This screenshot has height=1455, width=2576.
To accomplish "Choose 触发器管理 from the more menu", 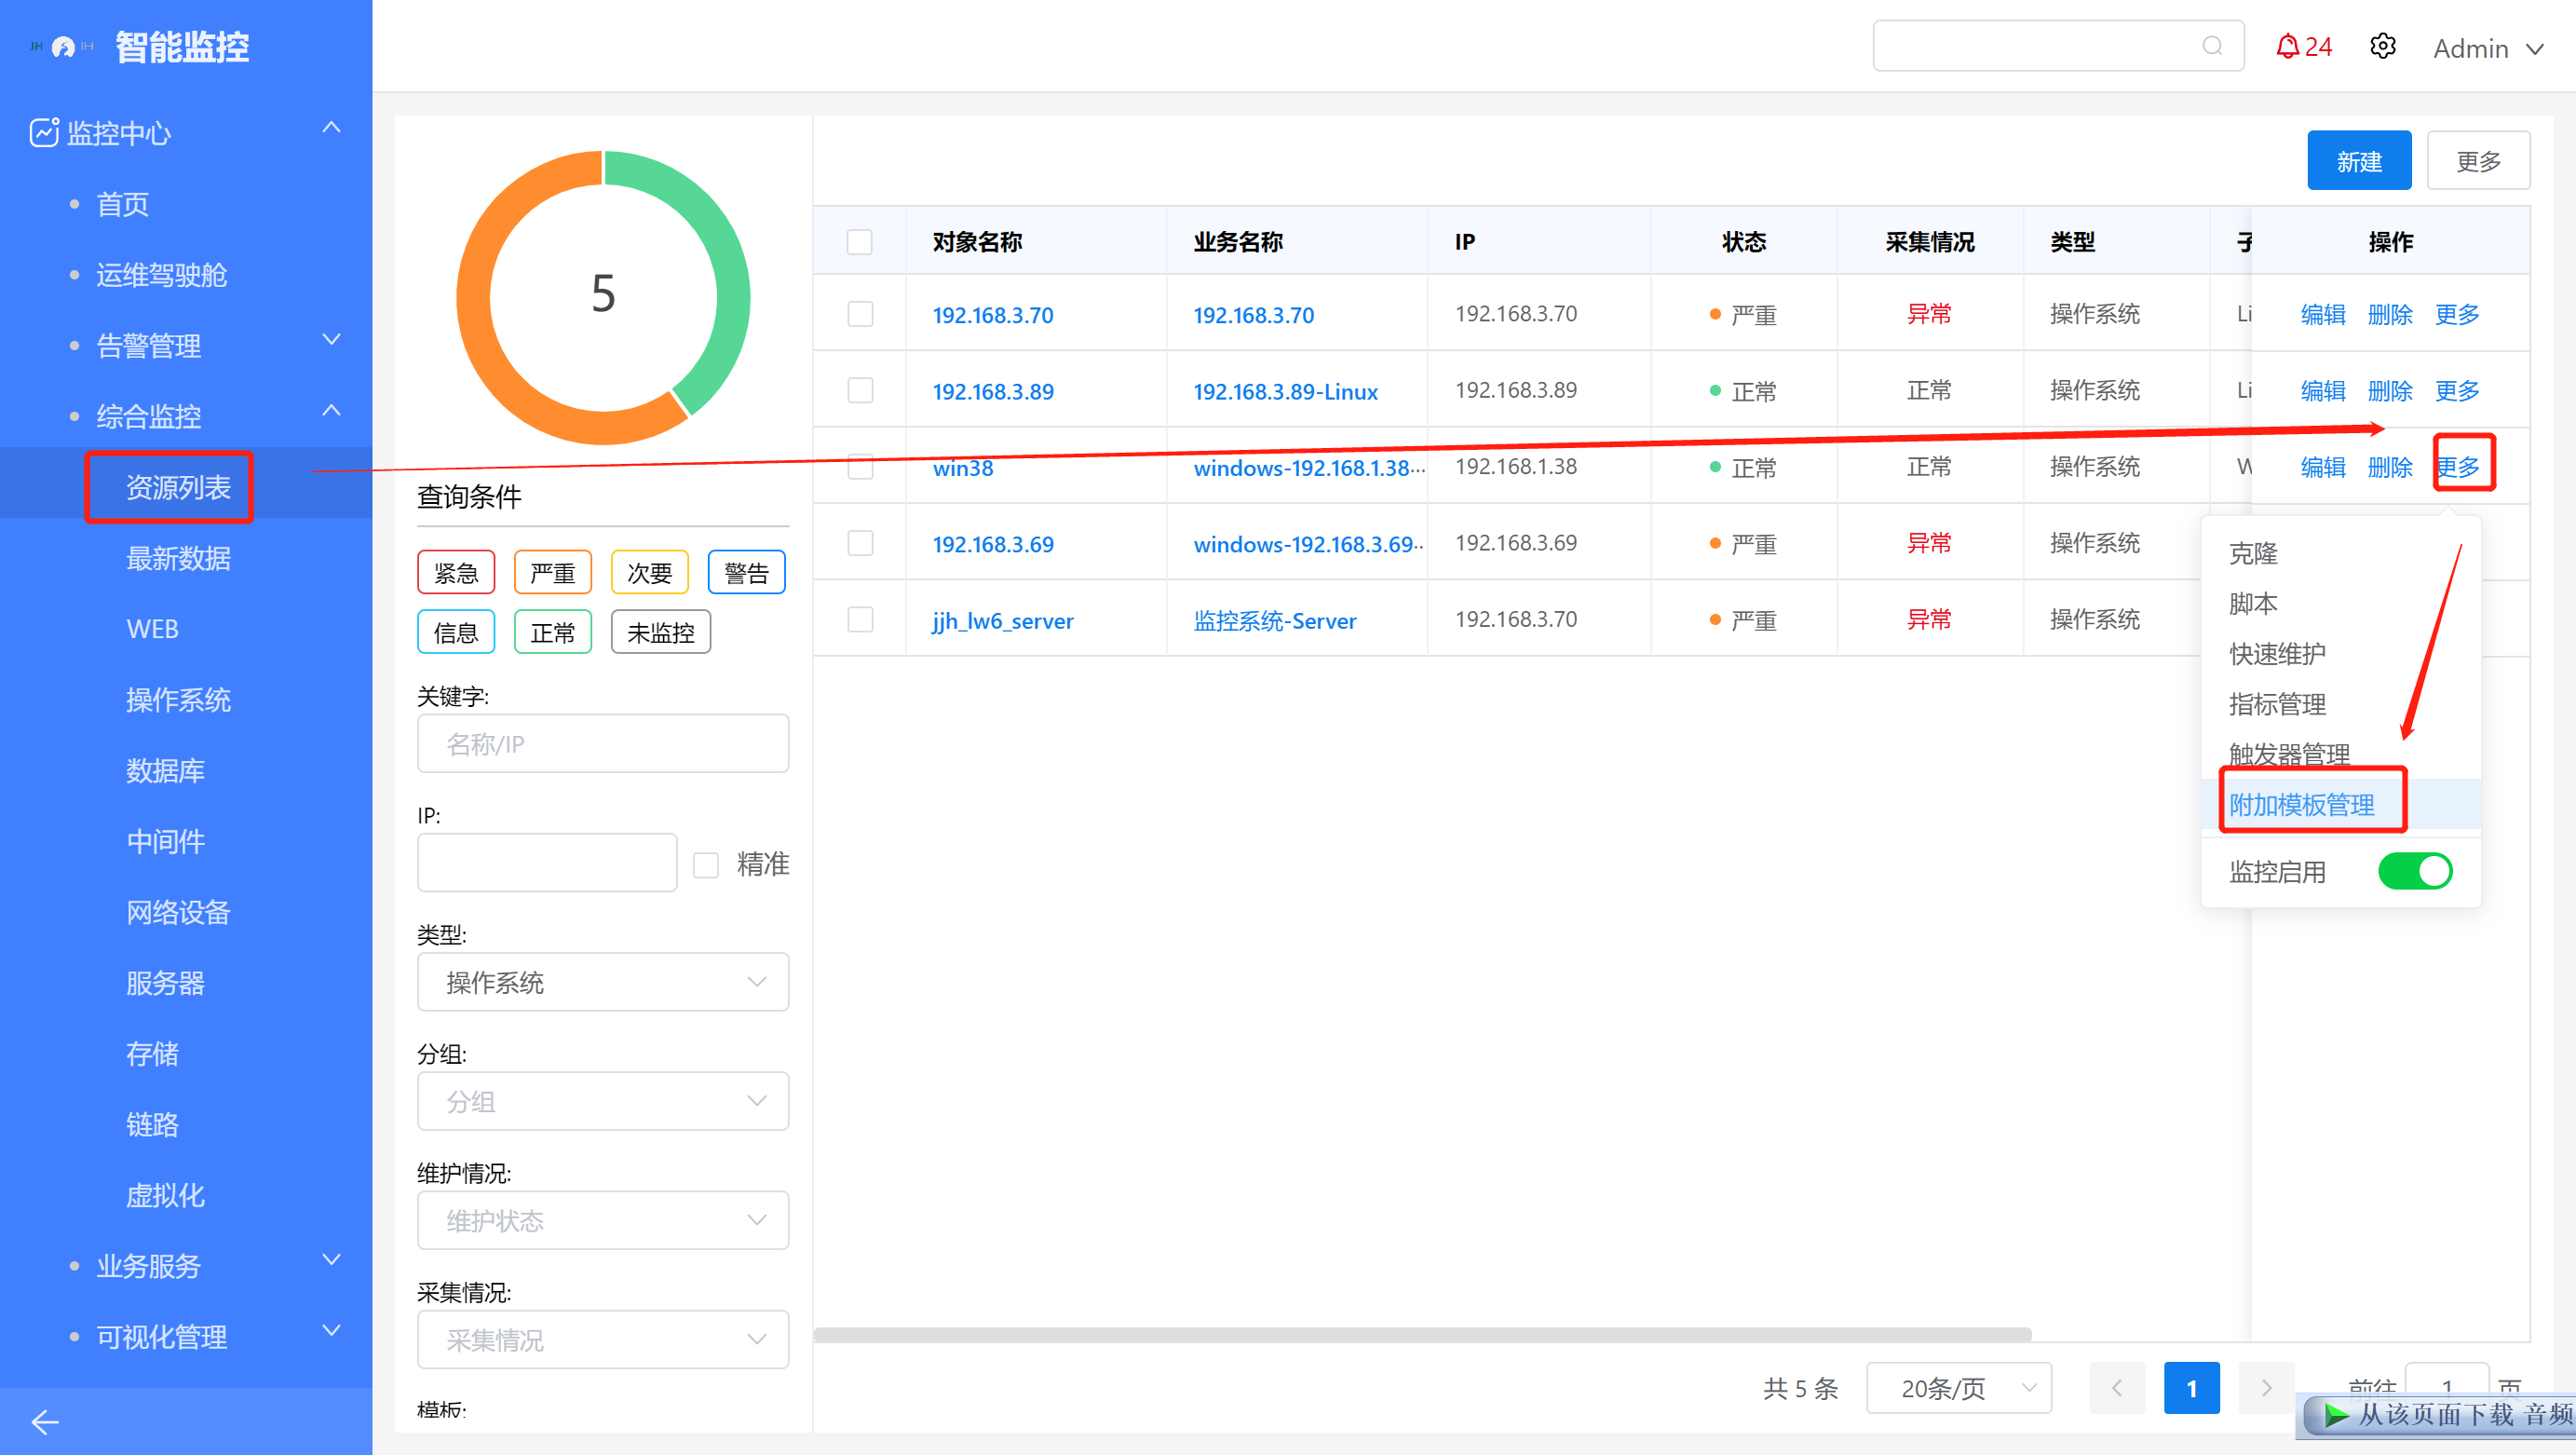I will coord(2289,753).
